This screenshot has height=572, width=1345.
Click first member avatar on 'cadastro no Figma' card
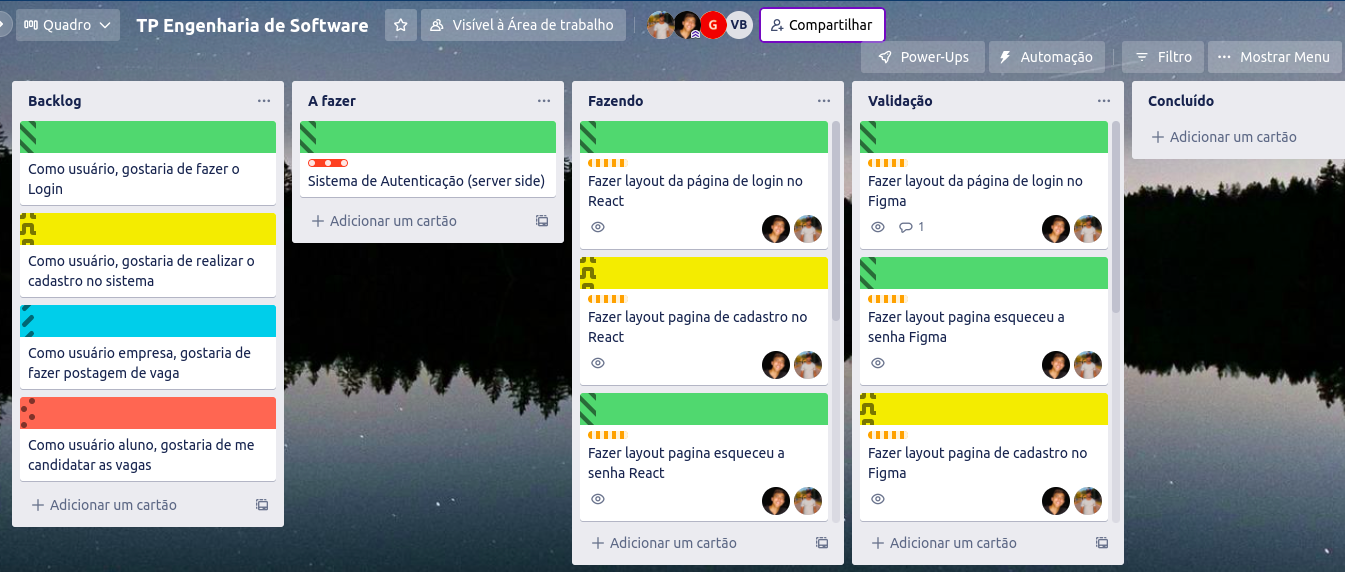[1056, 501]
